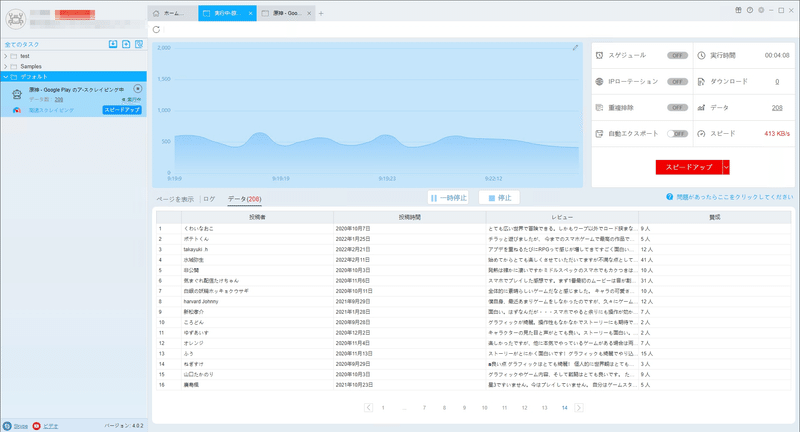Click the 投稿者 column header

(x=257, y=217)
